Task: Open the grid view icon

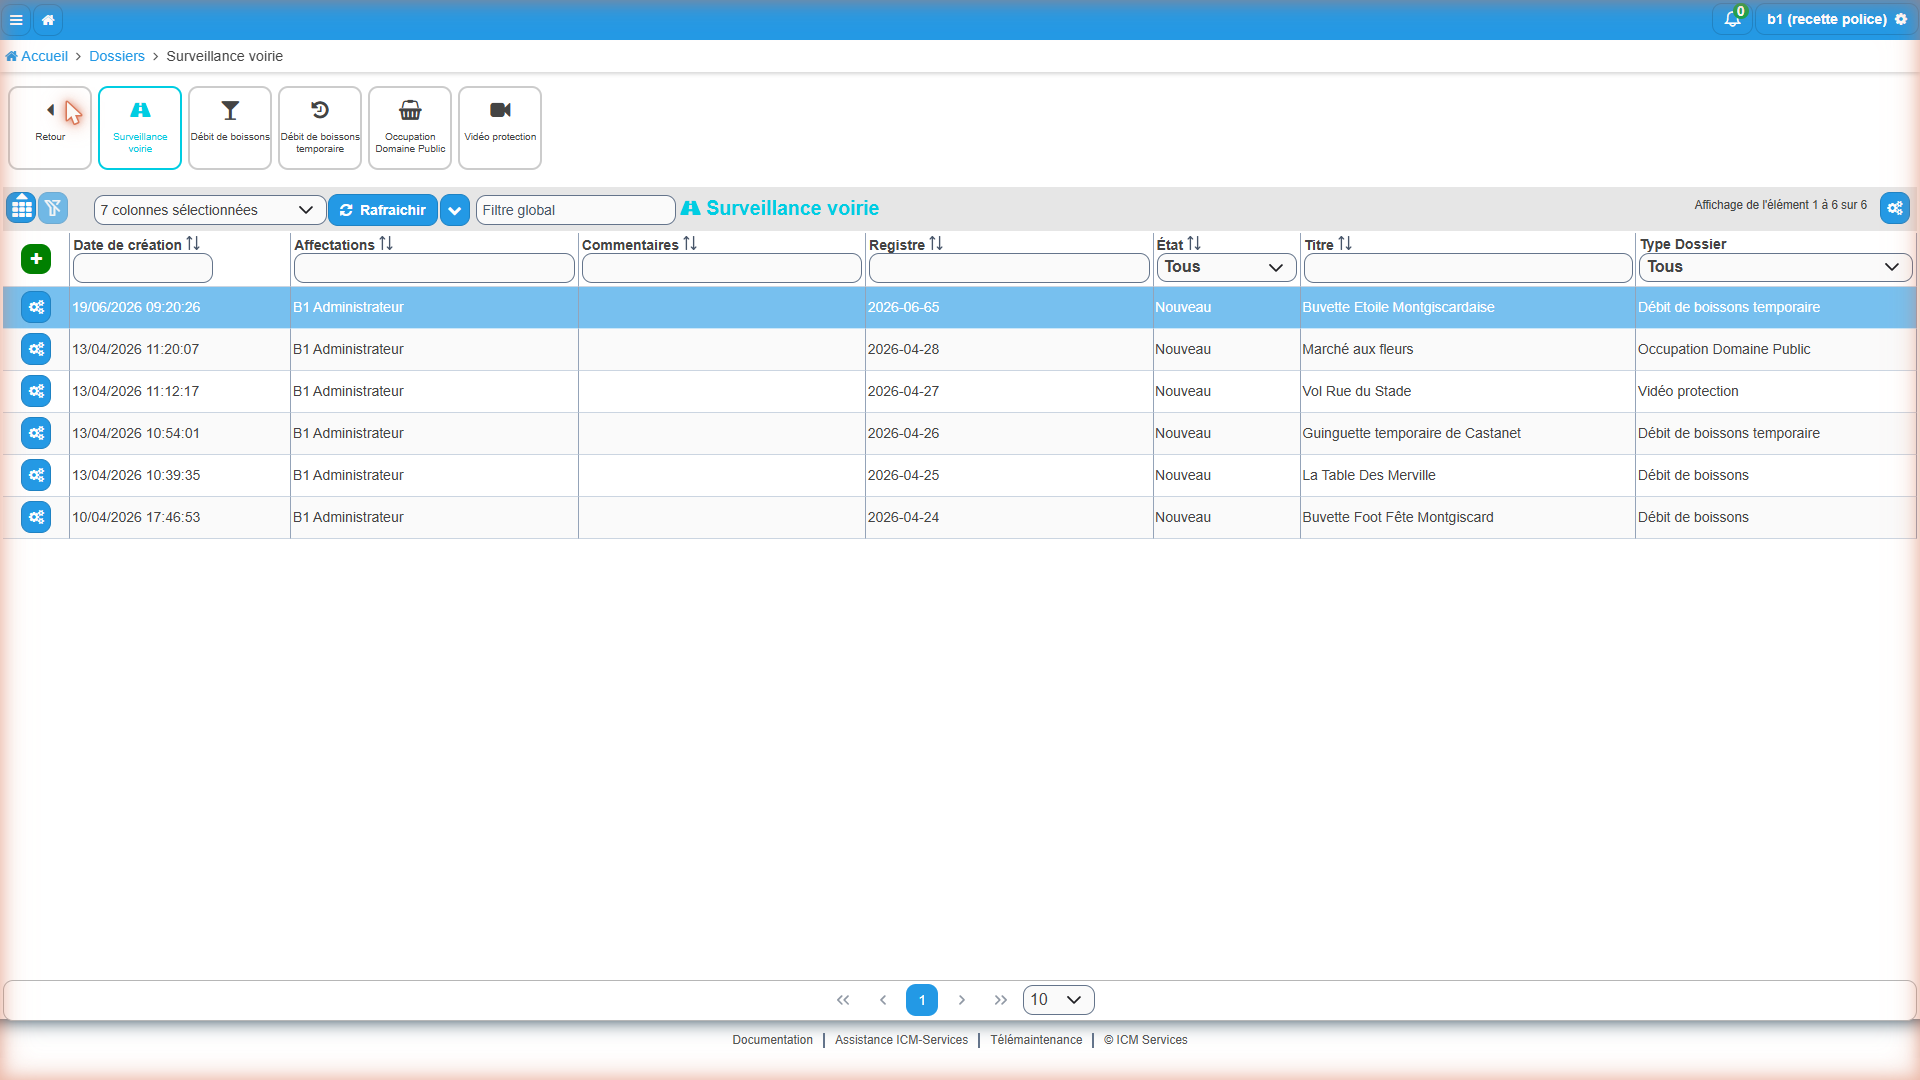Action: point(21,208)
